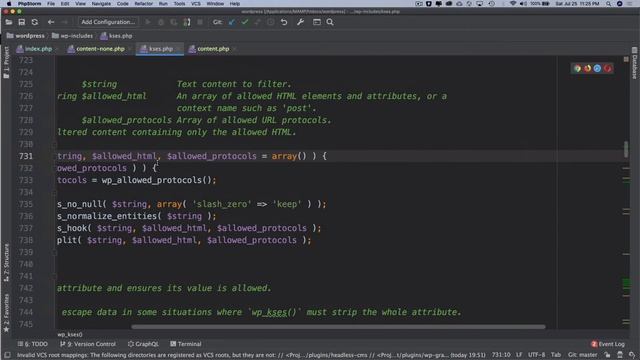Toggle the Project tool window
The image size is (640, 360).
pos(6,62)
